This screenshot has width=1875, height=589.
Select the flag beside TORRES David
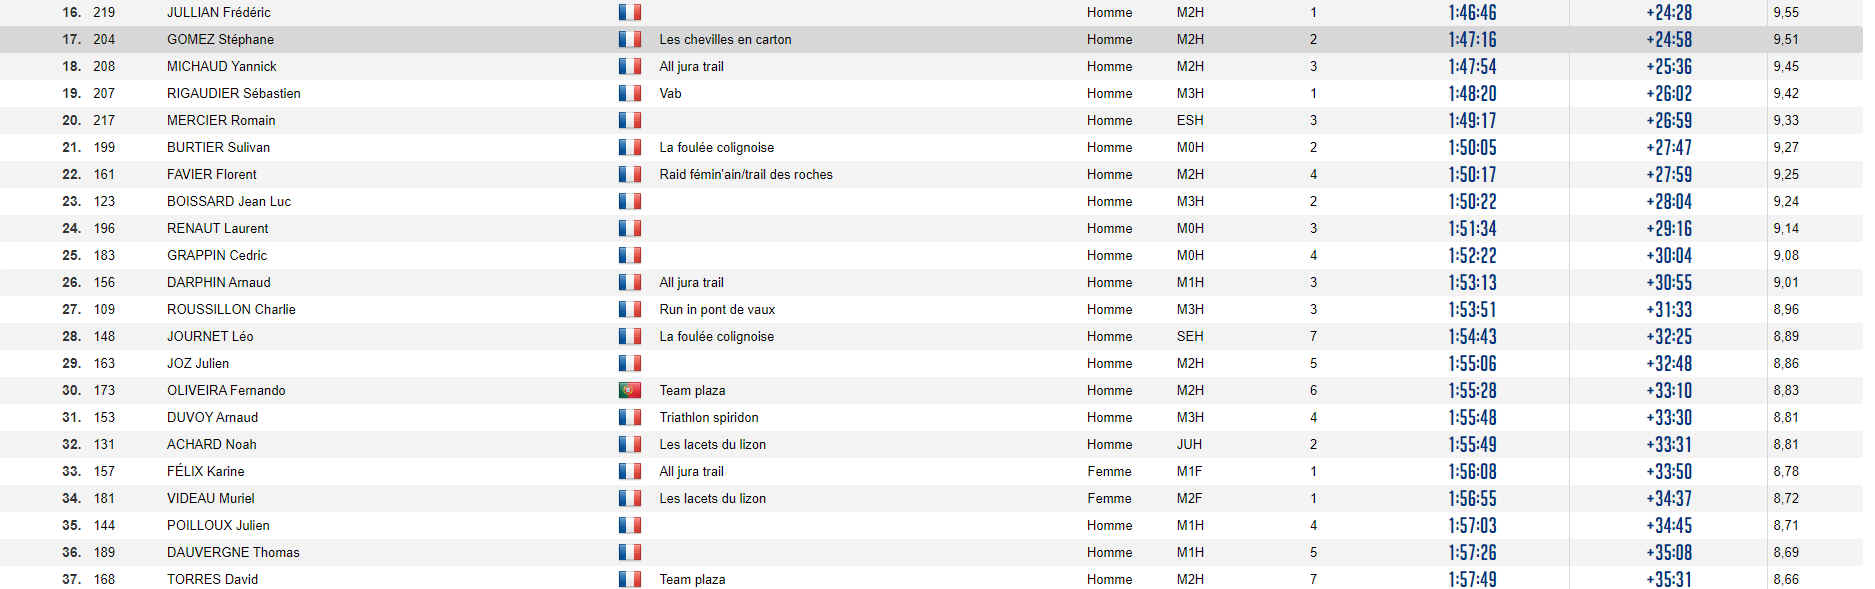(x=629, y=579)
